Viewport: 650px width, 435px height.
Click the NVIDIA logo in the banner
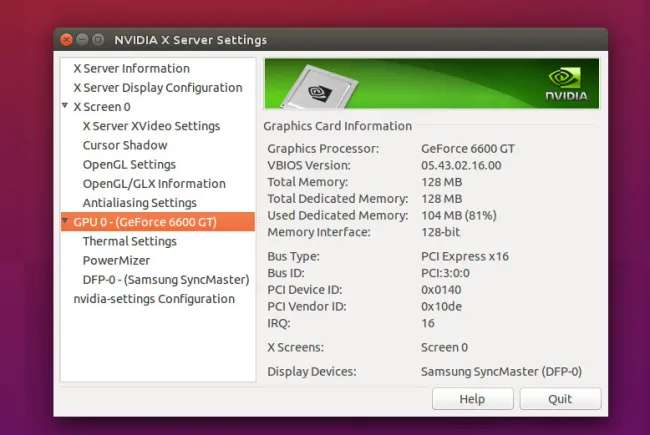pos(567,83)
